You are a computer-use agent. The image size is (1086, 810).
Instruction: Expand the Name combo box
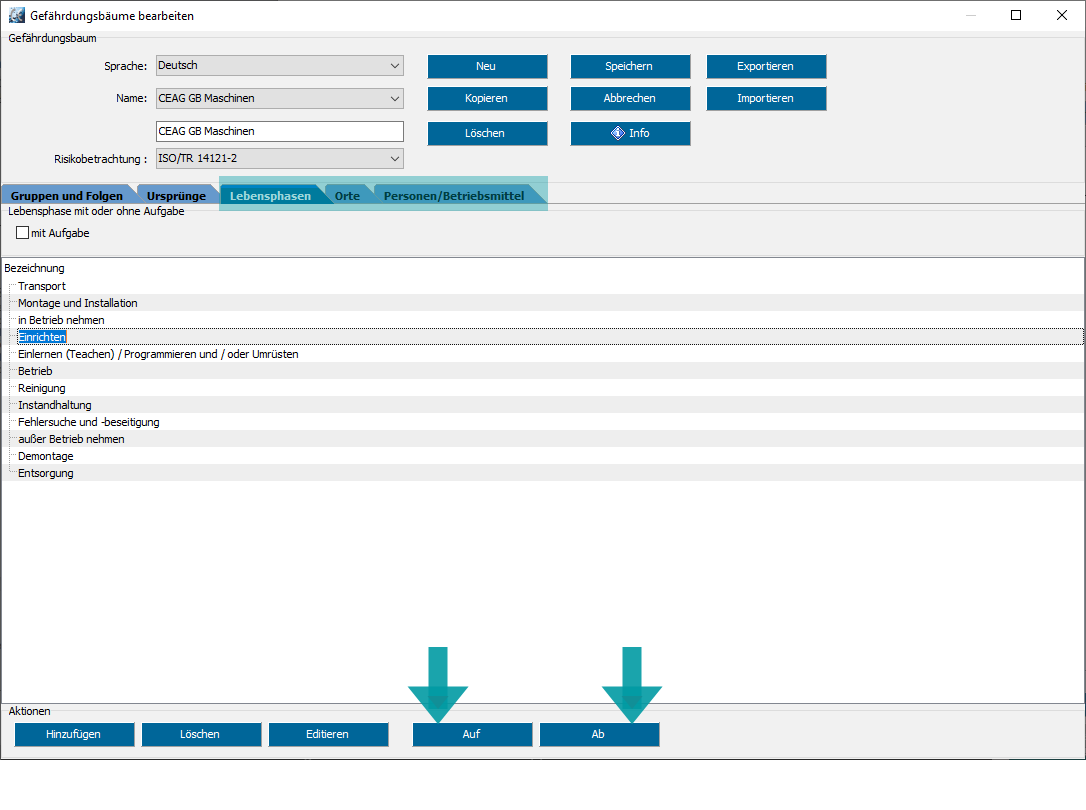(x=280, y=99)
